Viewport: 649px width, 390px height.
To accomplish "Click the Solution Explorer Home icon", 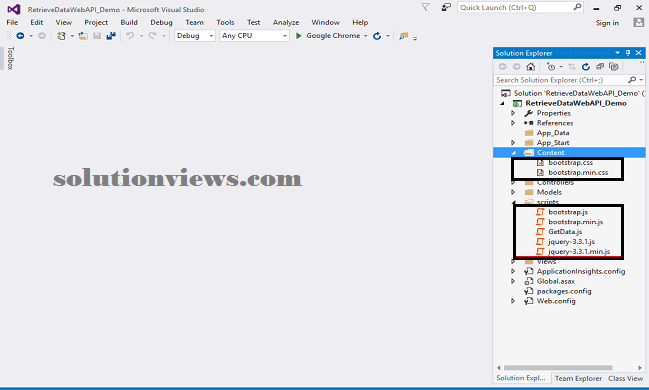I will 531,67.
